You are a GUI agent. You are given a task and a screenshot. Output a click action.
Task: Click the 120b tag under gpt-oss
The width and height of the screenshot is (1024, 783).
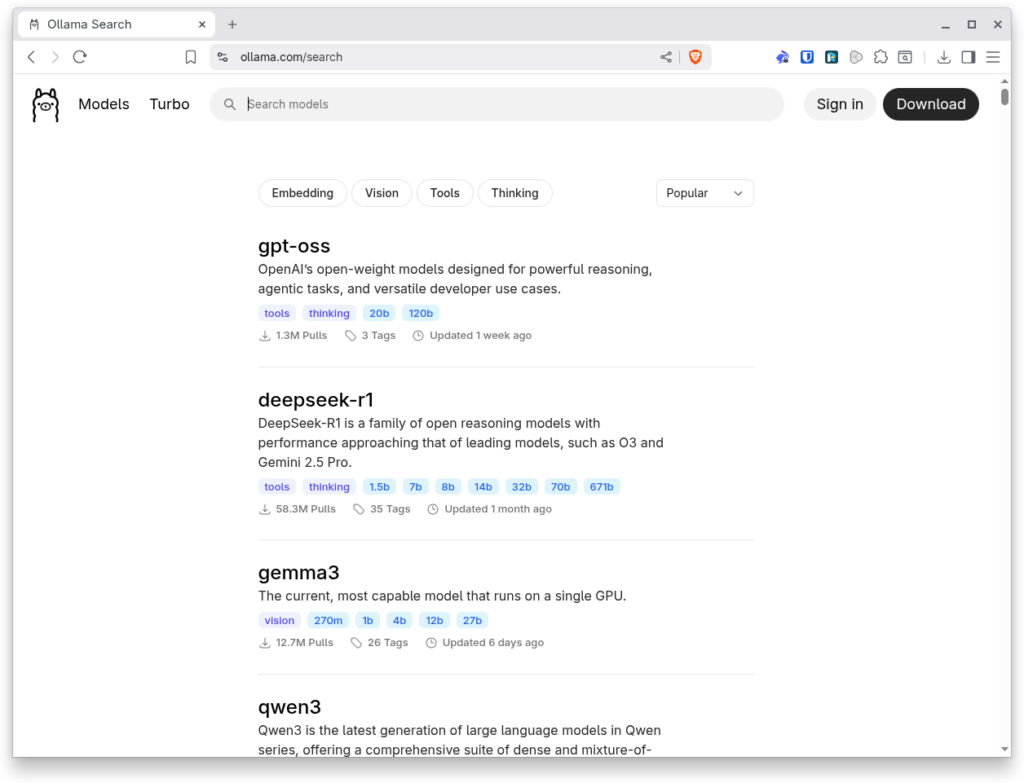tap(421, 313)
